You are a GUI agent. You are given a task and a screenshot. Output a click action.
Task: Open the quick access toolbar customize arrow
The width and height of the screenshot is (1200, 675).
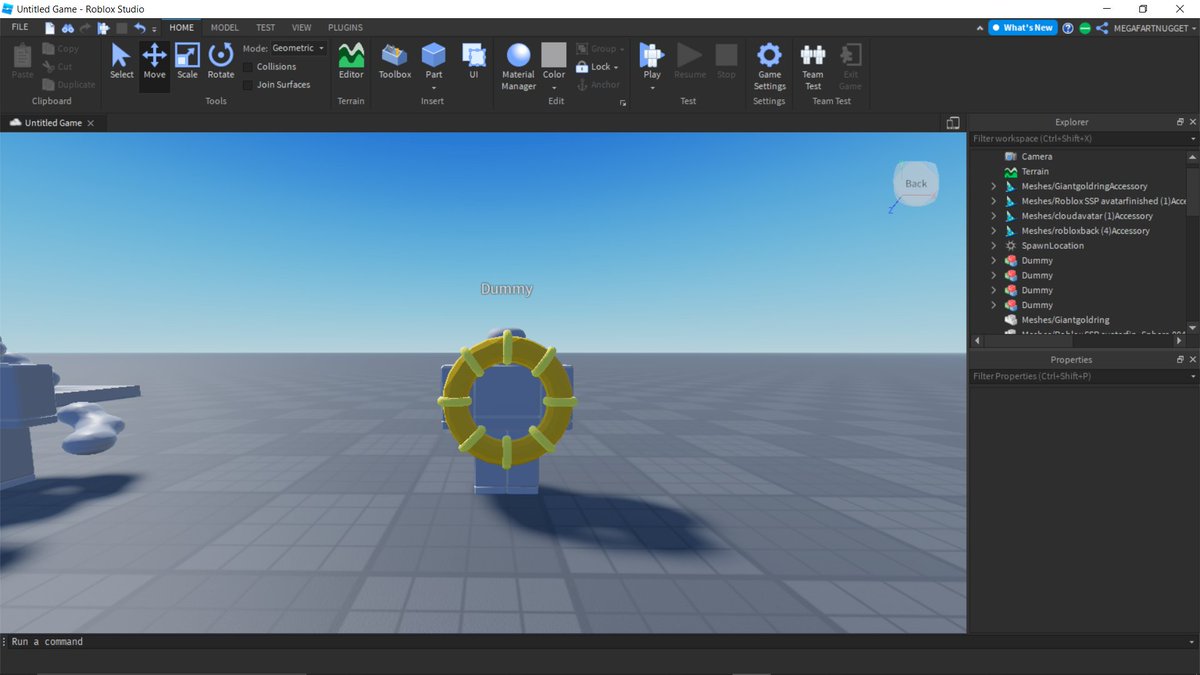[154, 29]
